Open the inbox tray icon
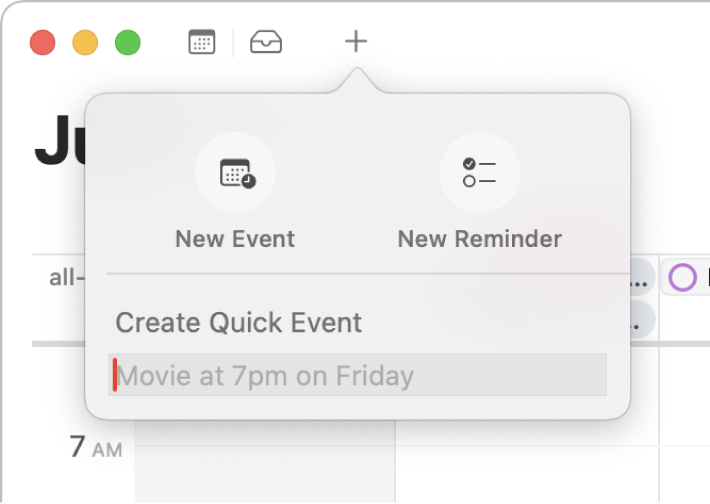 tap(266, 42)
